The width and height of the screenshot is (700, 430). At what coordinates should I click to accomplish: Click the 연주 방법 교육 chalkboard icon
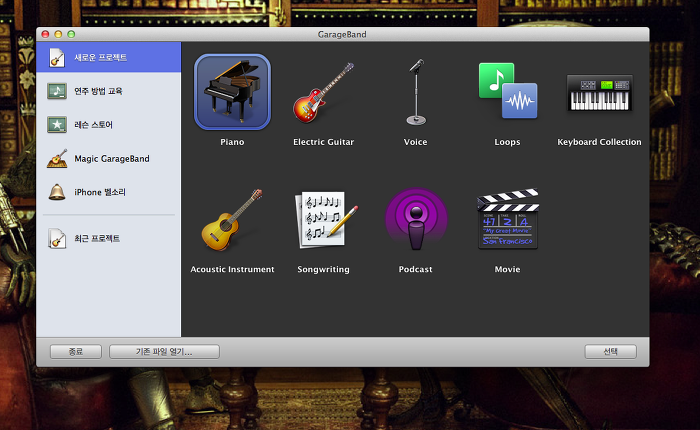tap(57, 91)
